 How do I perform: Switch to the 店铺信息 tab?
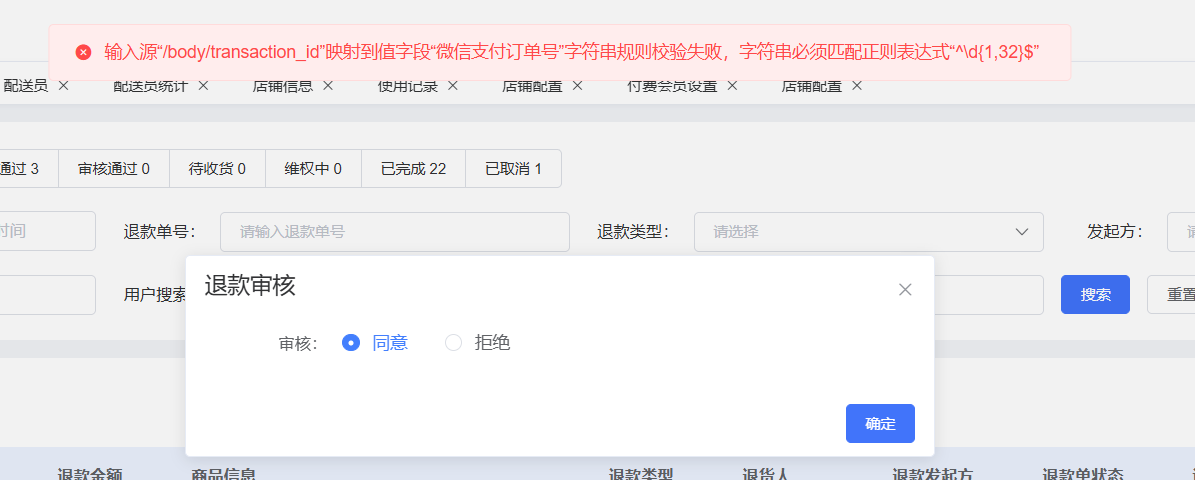tap(283, 85)
